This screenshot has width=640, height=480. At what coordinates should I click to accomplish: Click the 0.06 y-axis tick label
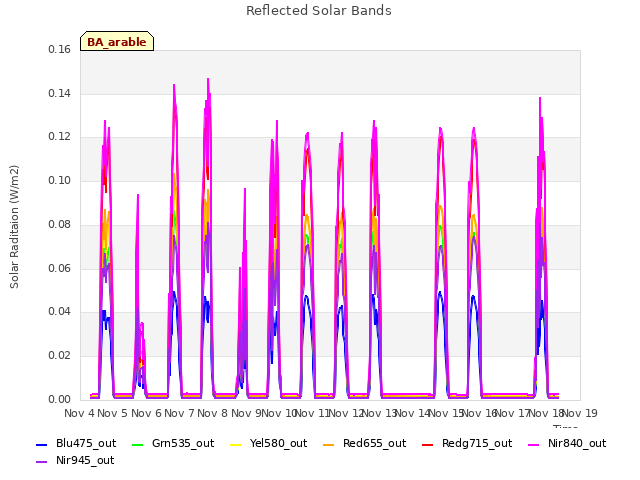click(60, 269)
